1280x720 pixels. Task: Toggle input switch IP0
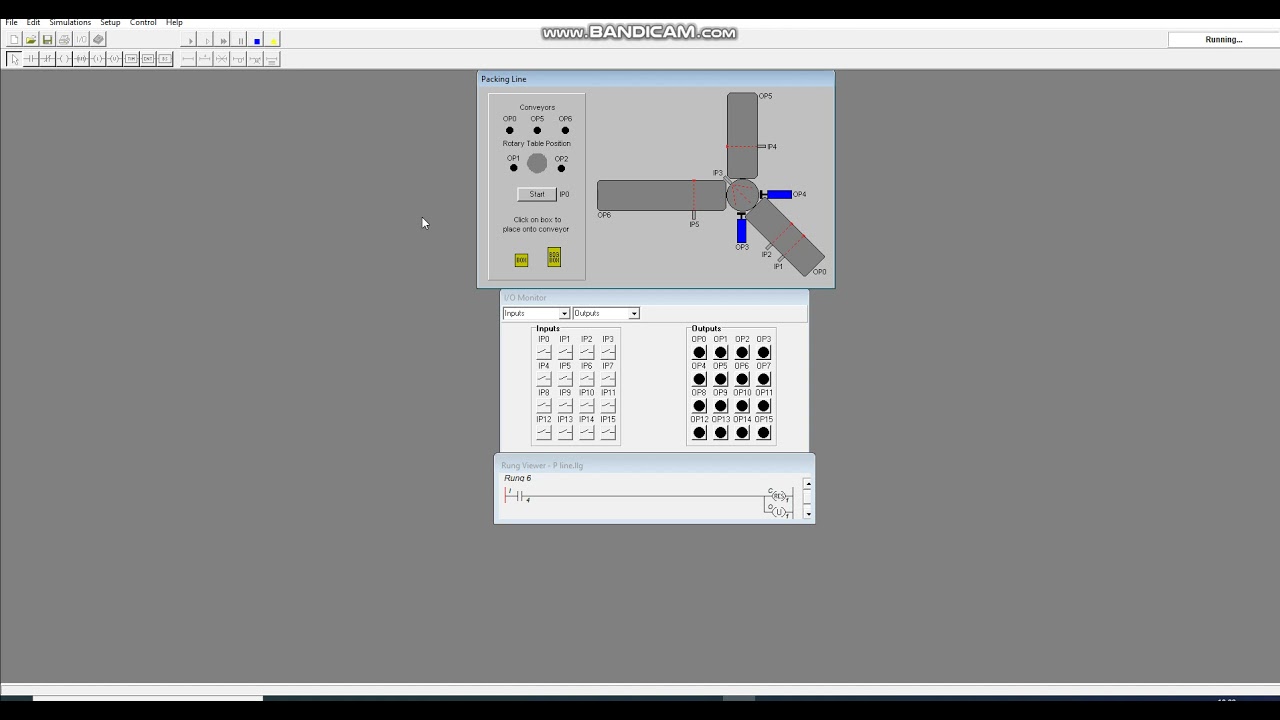click(x=544, y=352)
